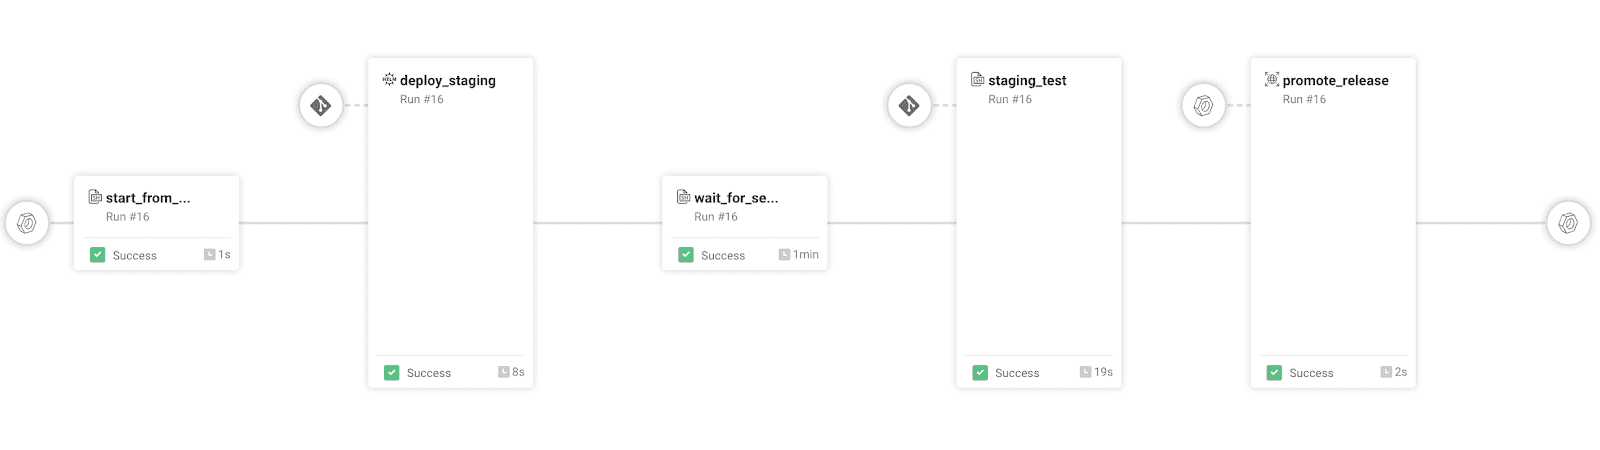Click the staging_test step type icon
Image resolution: width=1600 pixels, height=450 pixels.
coord(977,79)
